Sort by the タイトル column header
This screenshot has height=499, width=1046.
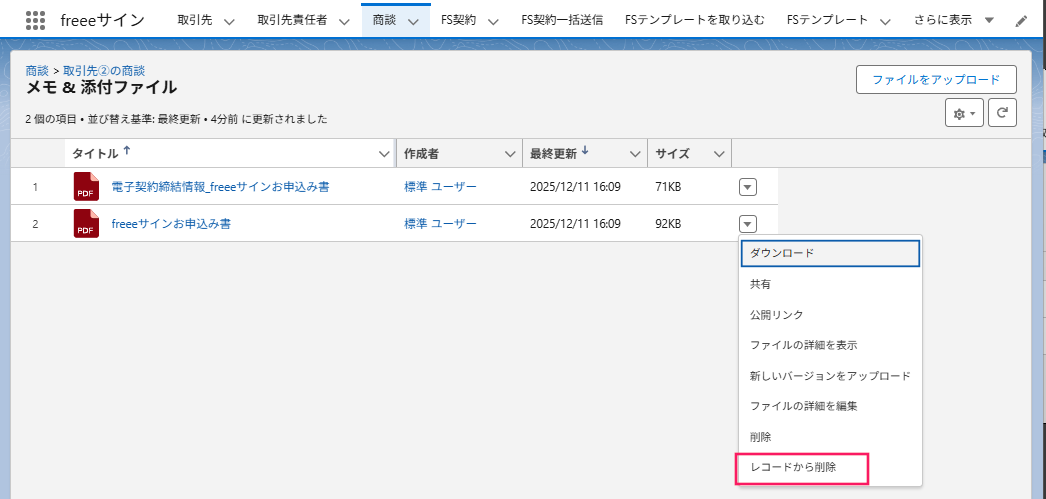95,154
